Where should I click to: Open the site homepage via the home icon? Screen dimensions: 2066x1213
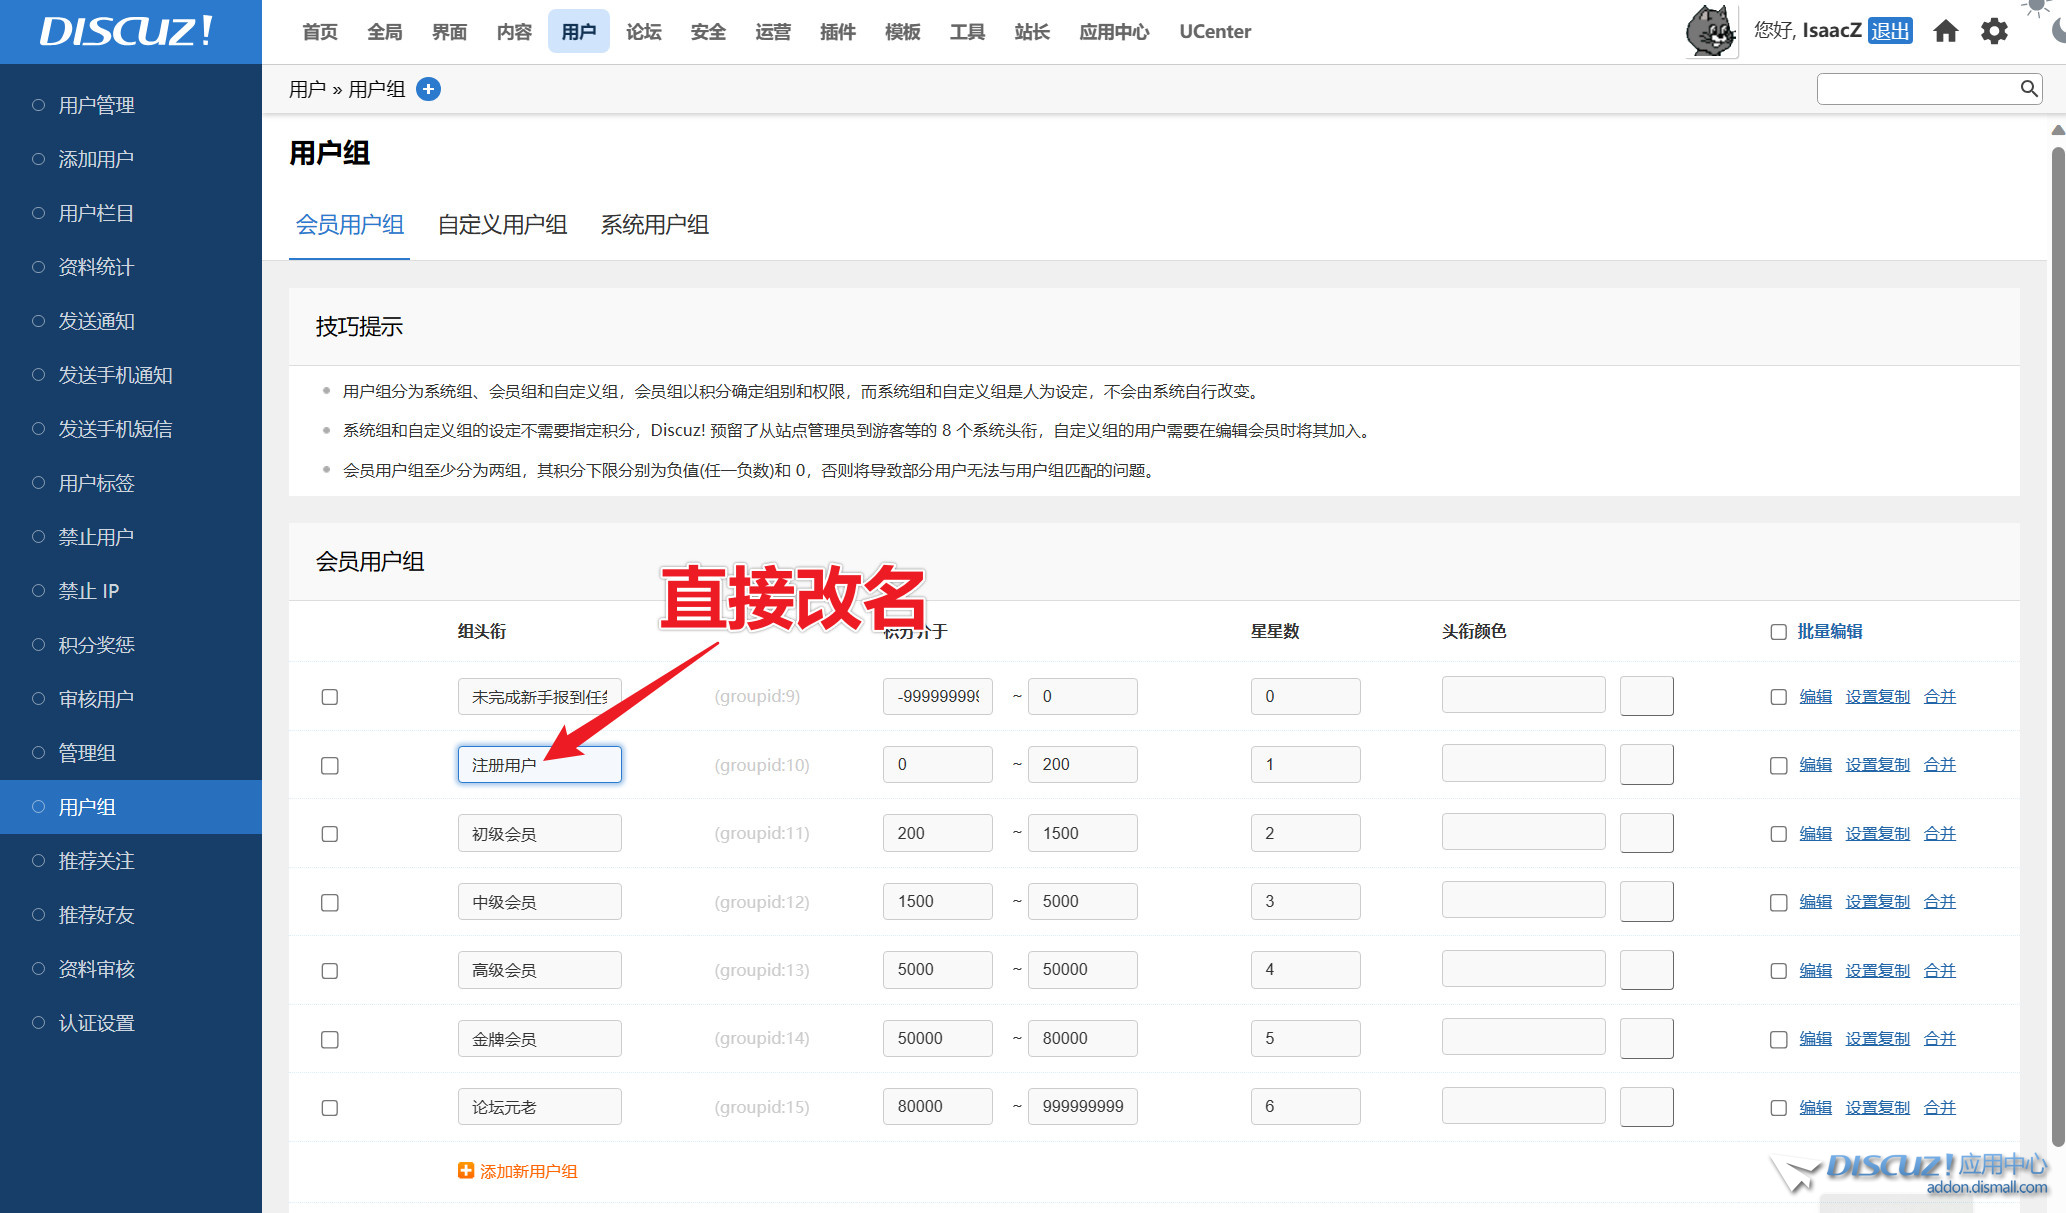click(x=1945, y=30)
